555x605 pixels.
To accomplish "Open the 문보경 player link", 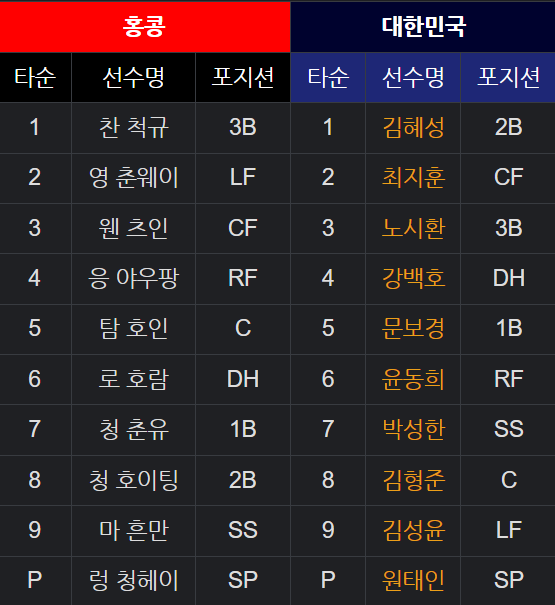I will click(413, 328).
